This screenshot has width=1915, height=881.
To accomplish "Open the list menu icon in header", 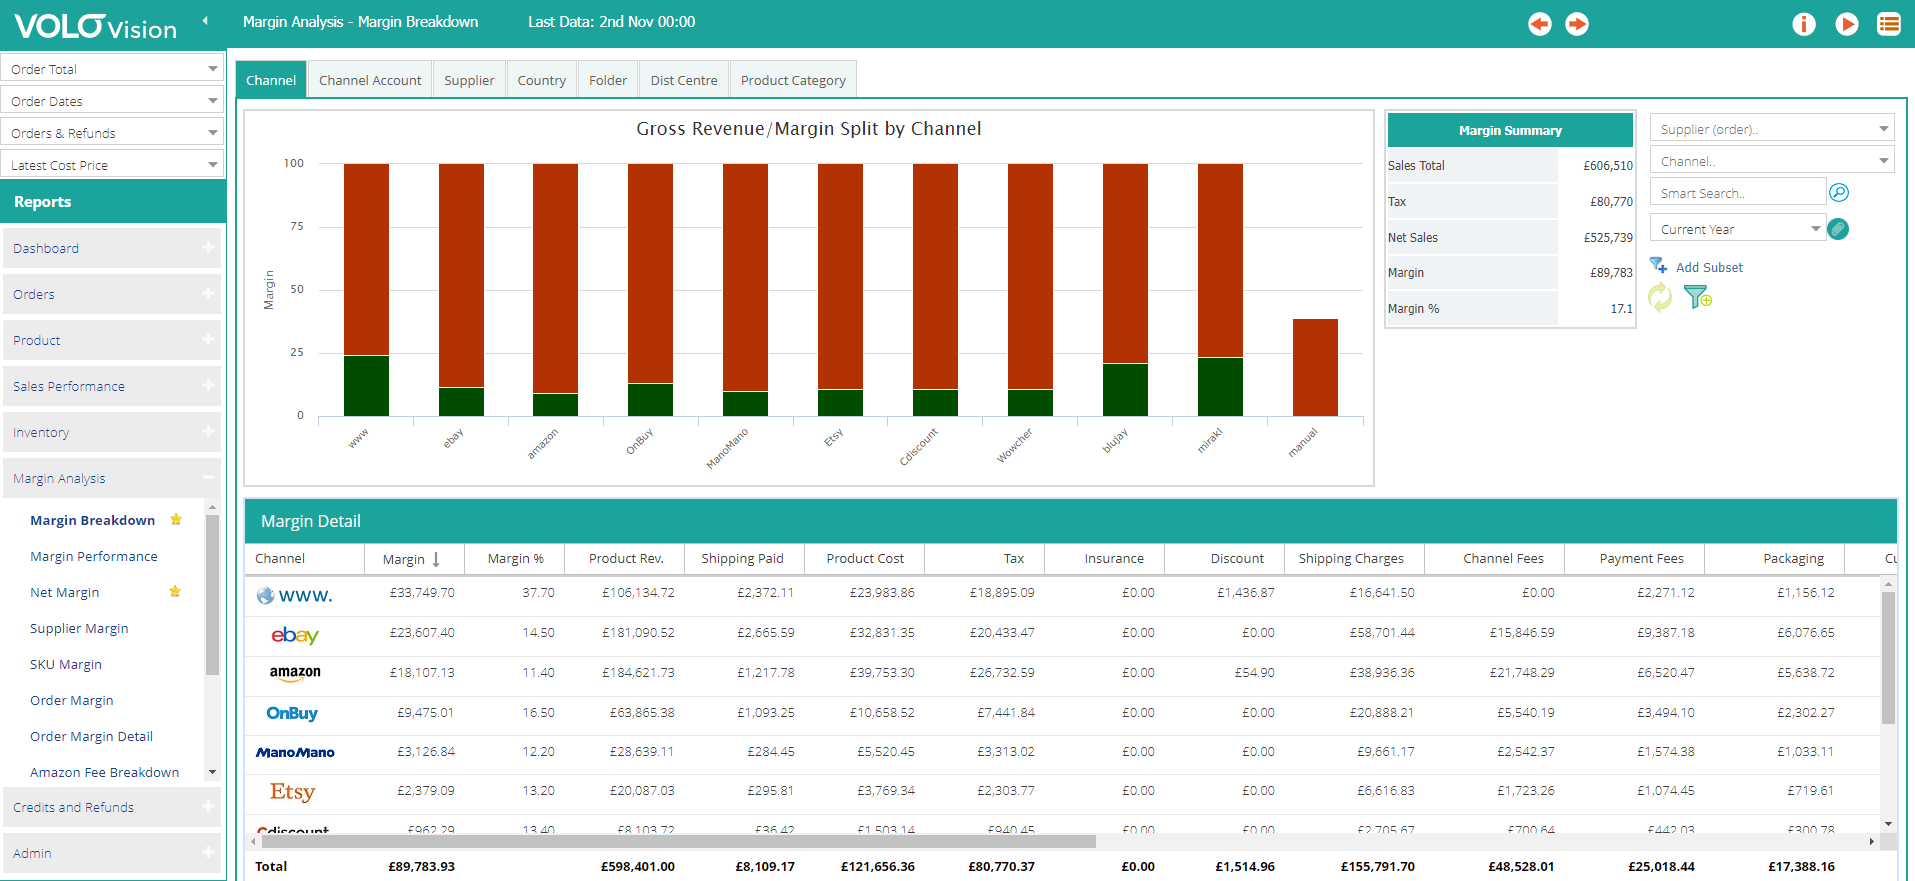I will [1889, 24].
